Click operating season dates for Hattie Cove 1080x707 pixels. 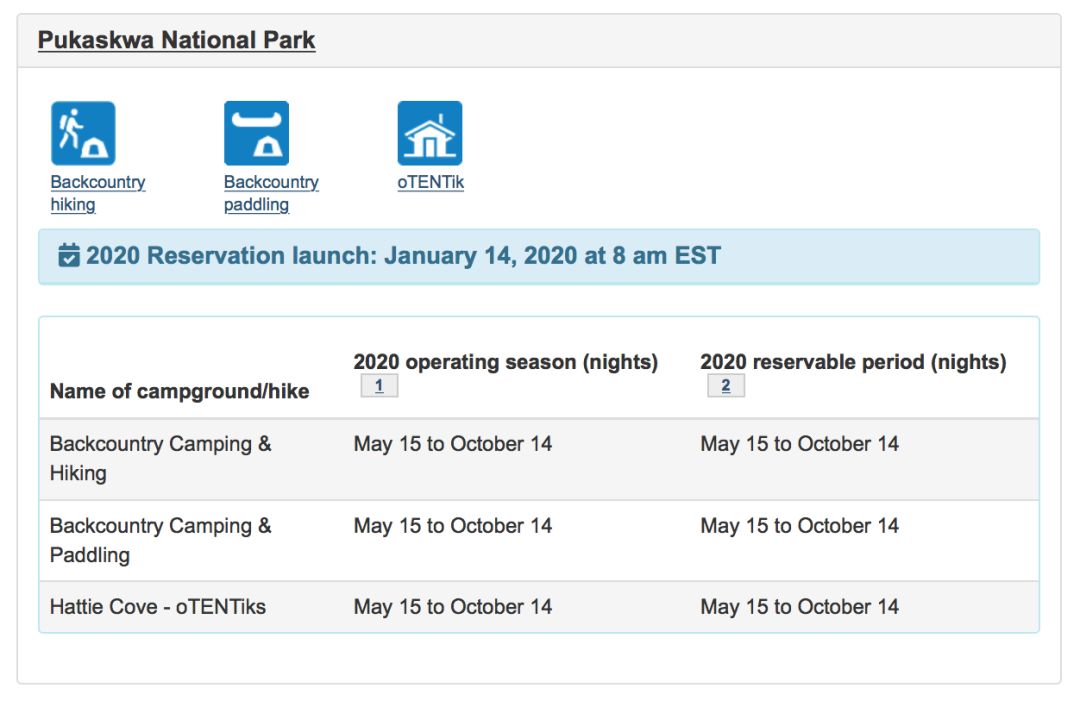click(452, 607)
